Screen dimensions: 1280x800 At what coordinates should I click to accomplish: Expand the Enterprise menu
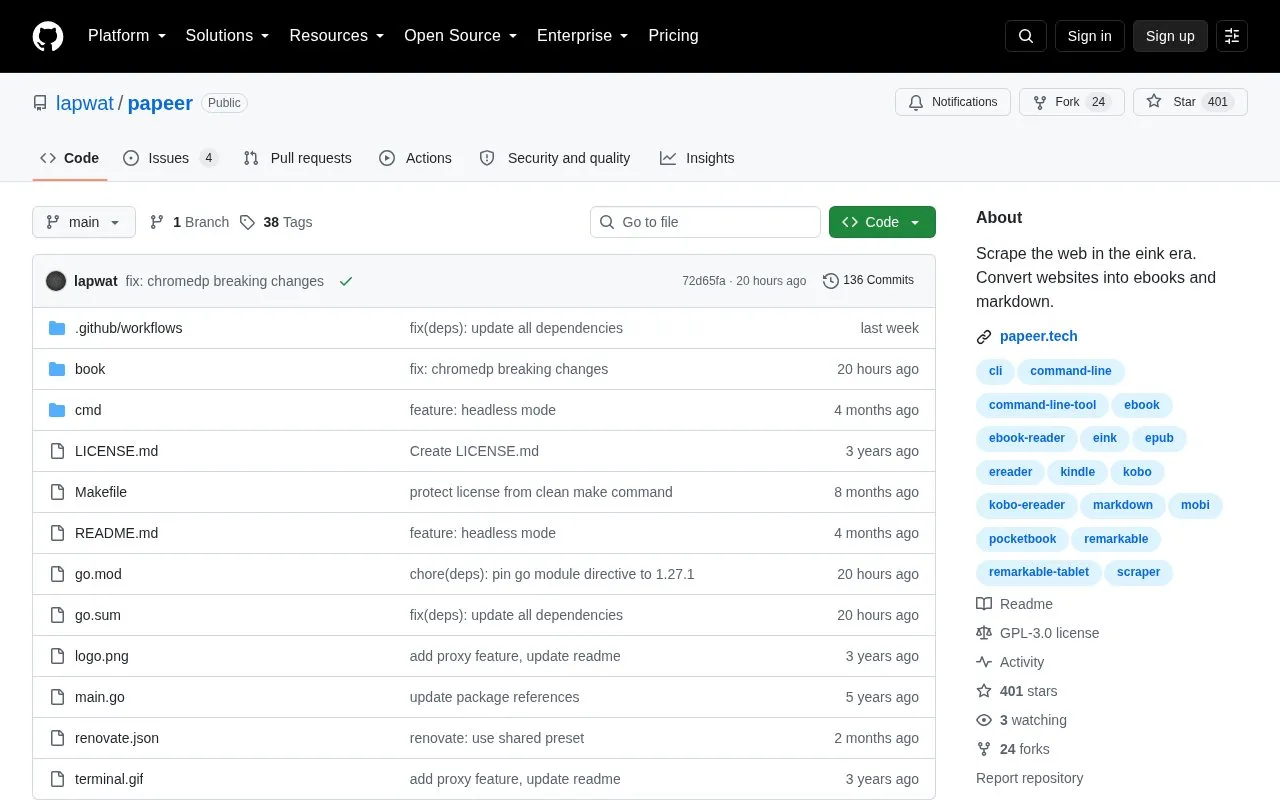[x=583, y=36]
